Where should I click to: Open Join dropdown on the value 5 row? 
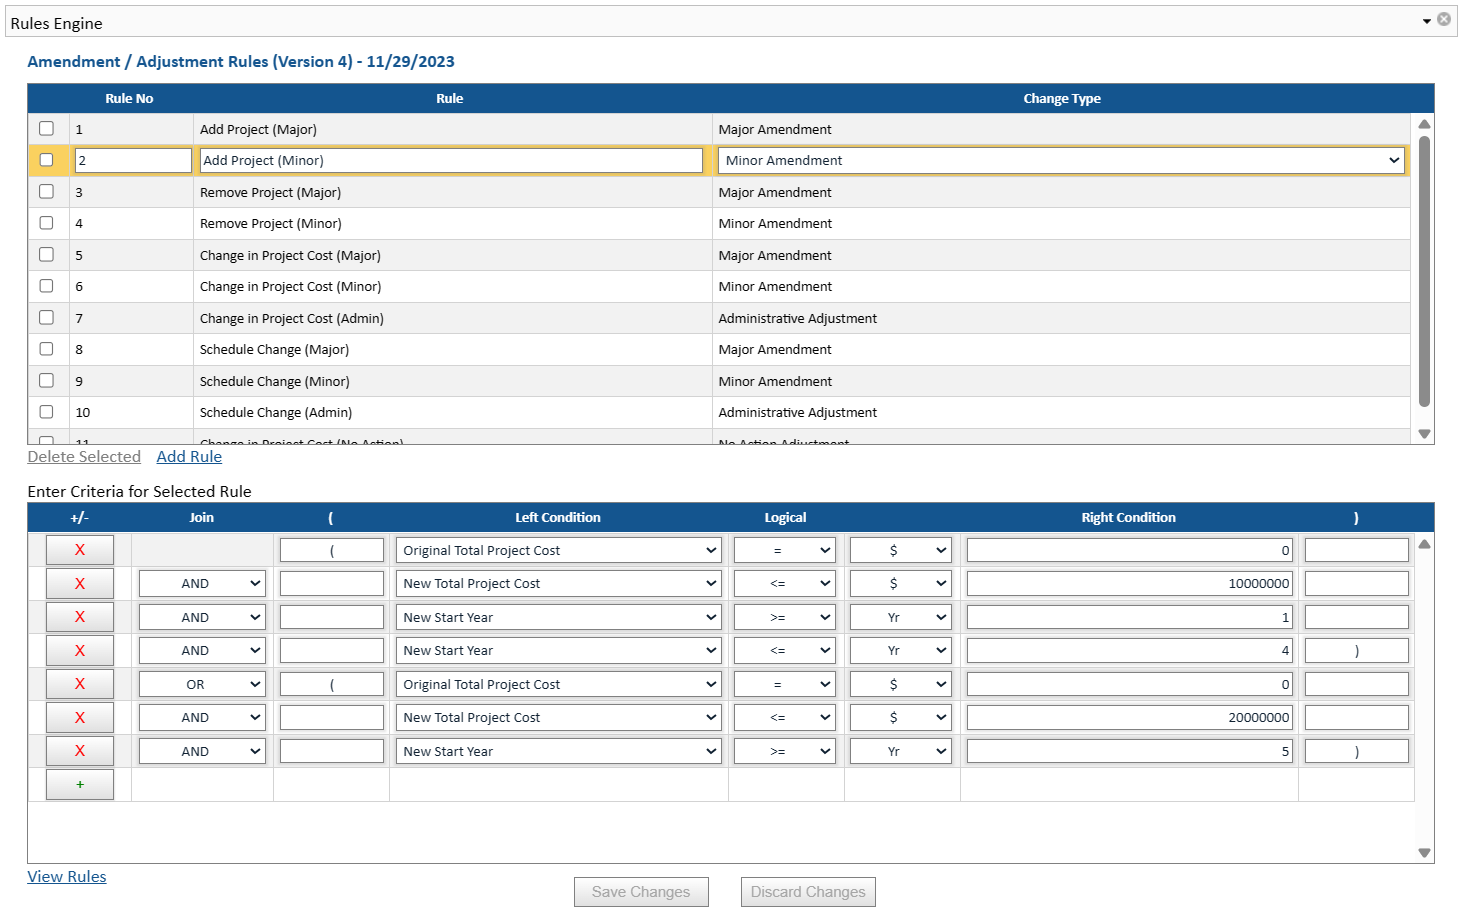tap(202, 751)
